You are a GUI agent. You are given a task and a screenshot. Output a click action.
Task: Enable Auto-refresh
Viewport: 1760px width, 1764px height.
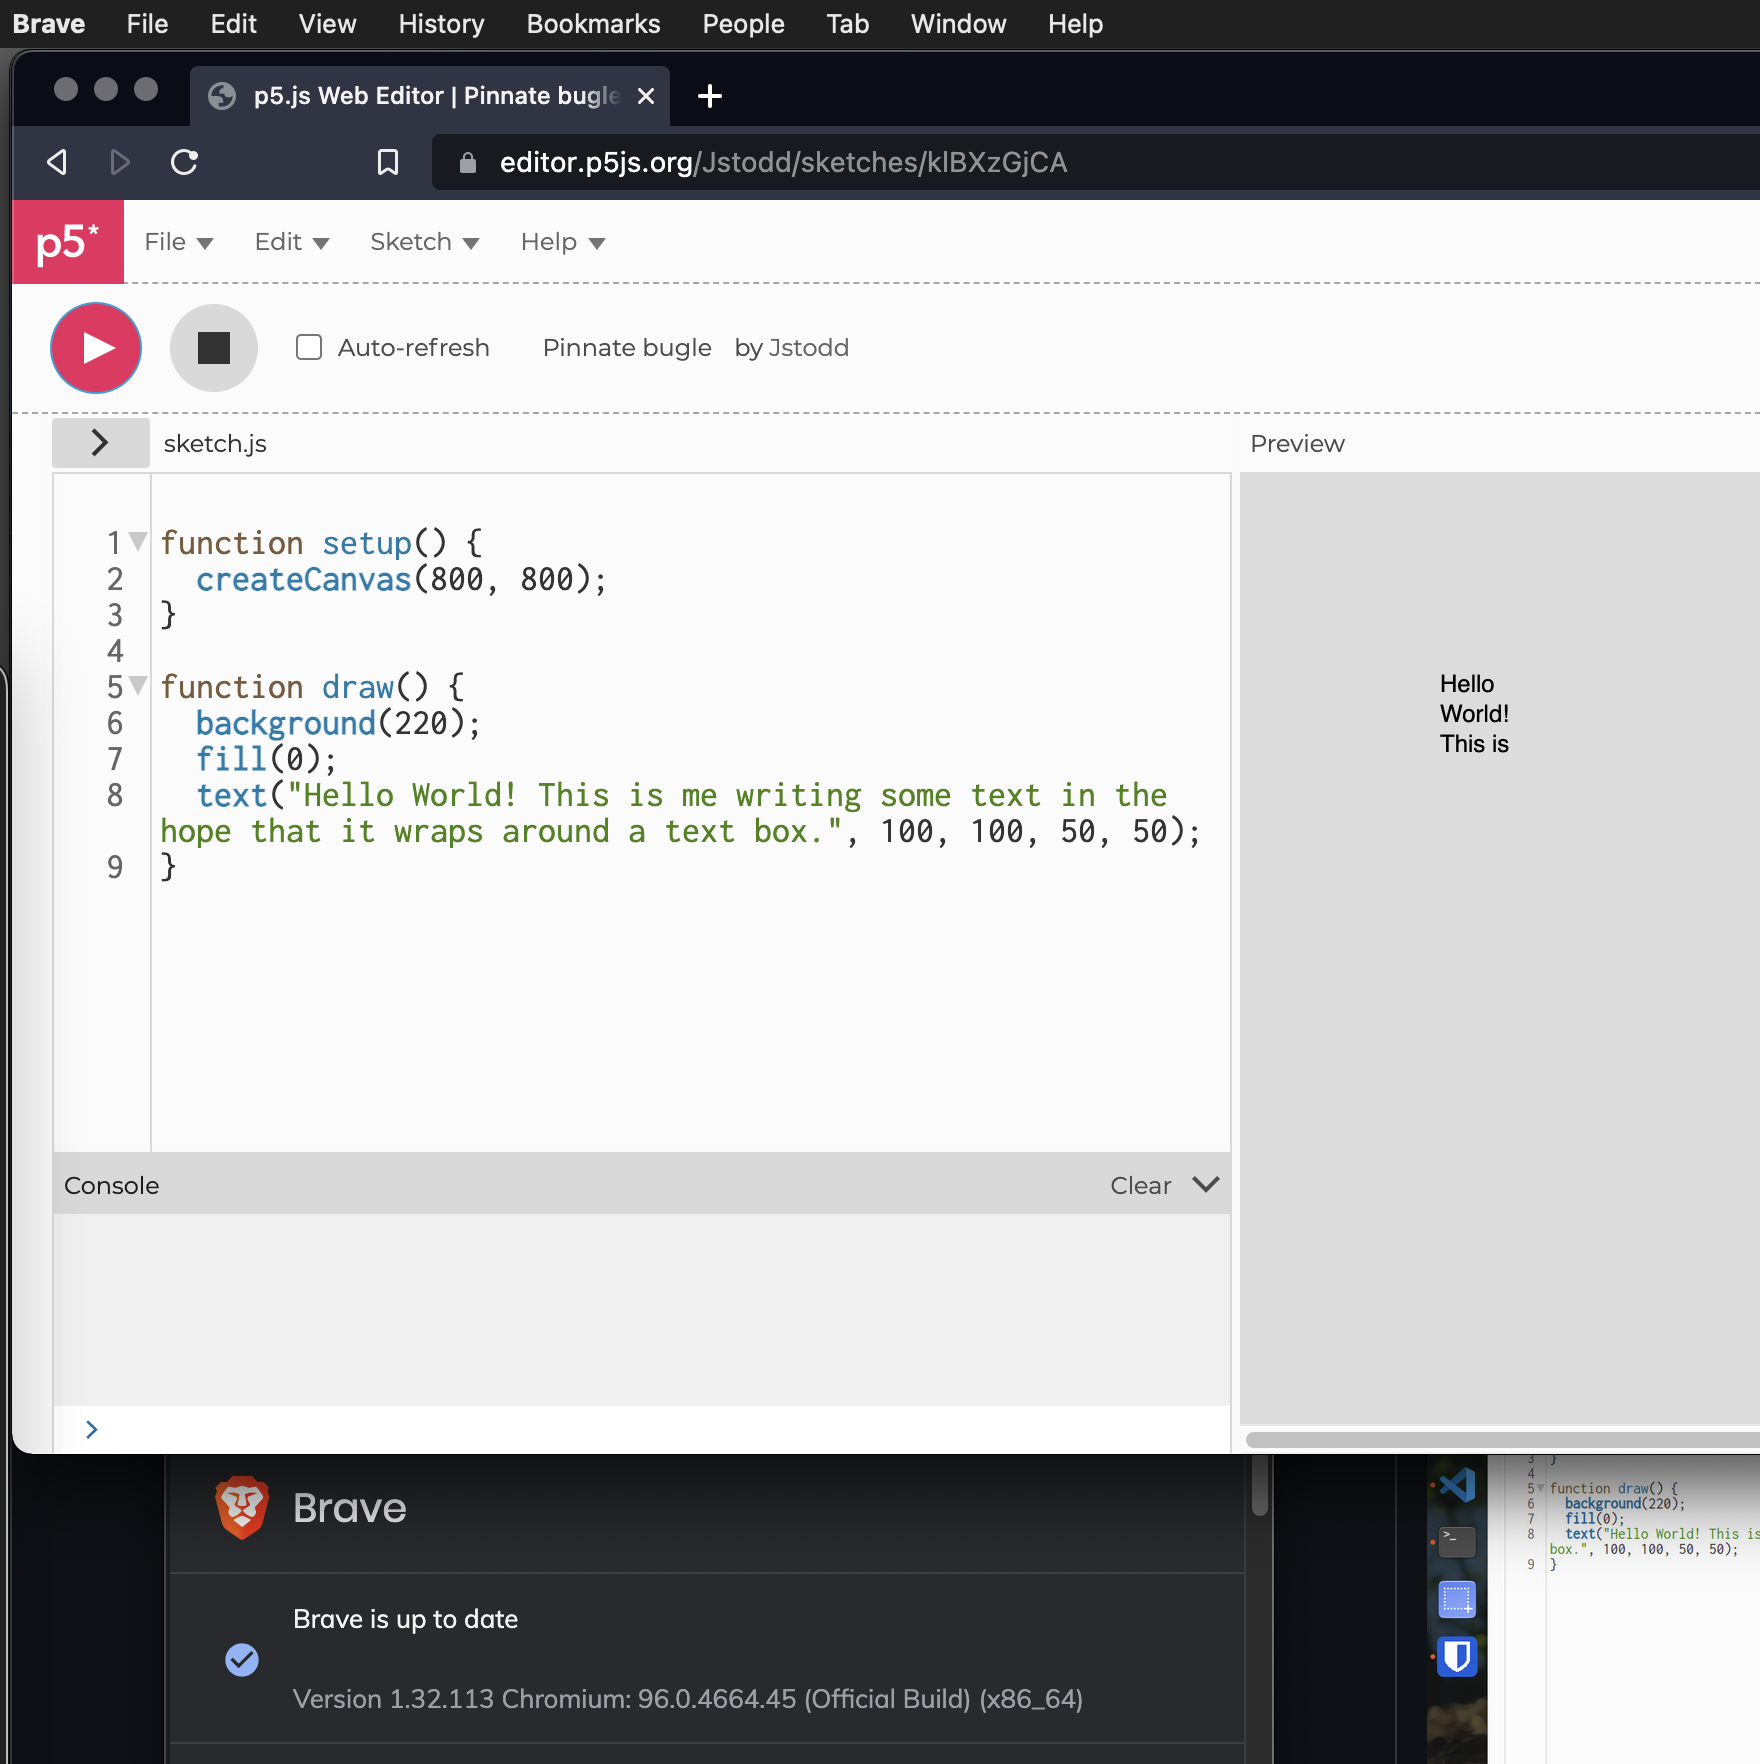(x=308, y=347)
